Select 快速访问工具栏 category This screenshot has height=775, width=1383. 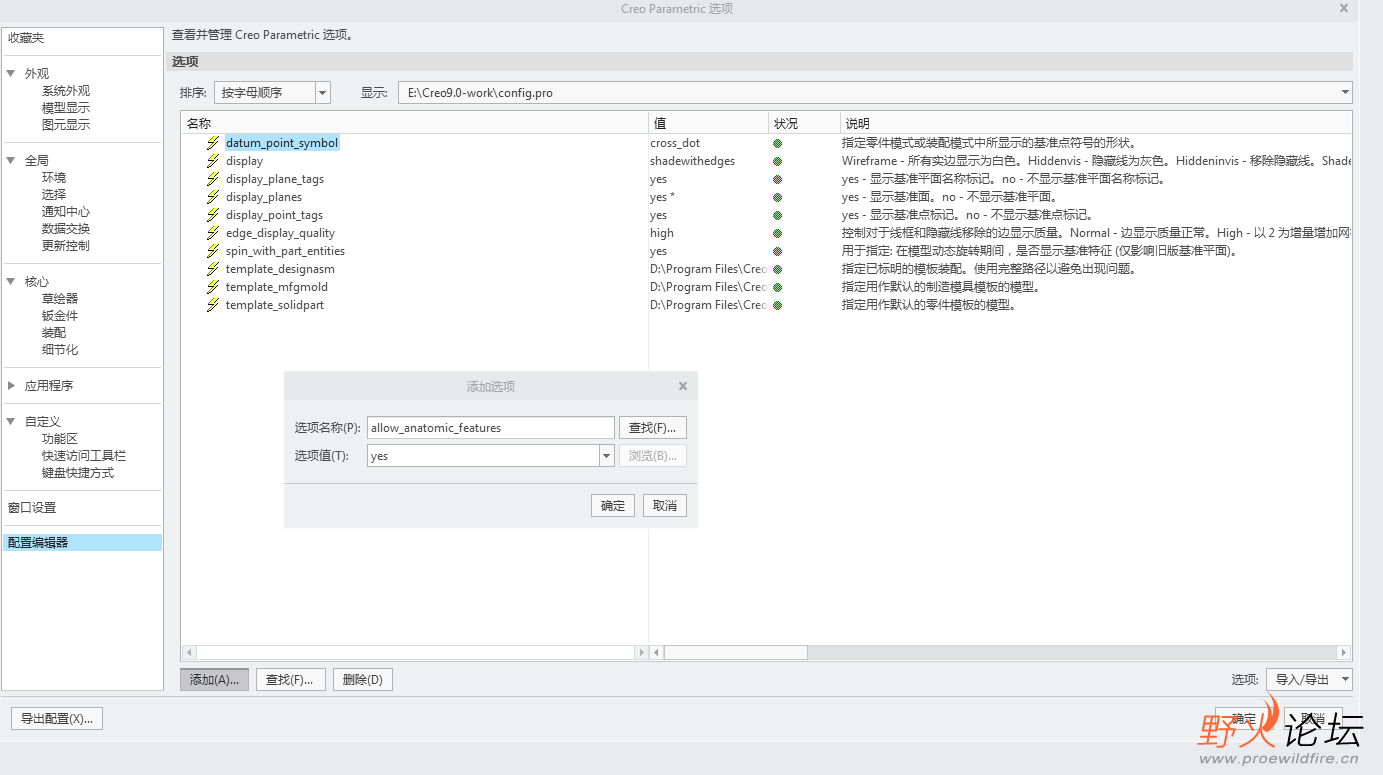click(x=84, y=455)
